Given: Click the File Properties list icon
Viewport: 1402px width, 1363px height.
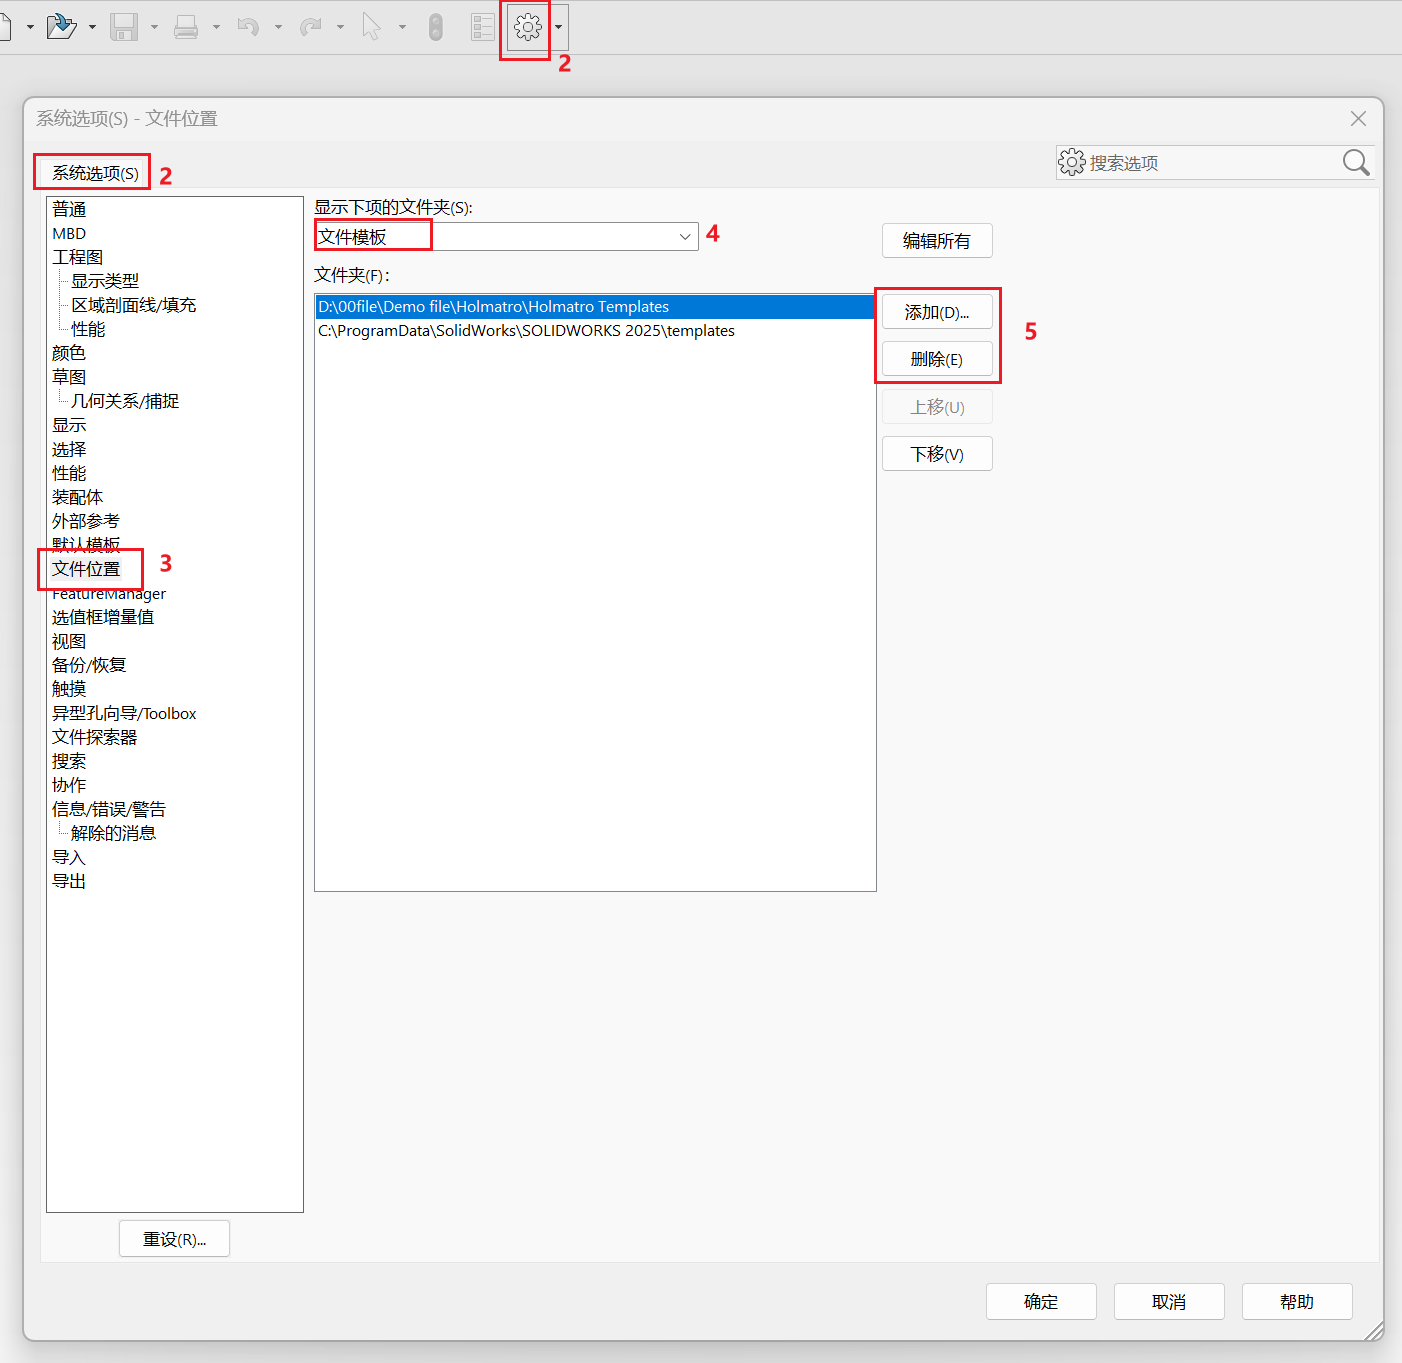Looking at the screenshot, I should pyautogui.click(x=483, y=27).
